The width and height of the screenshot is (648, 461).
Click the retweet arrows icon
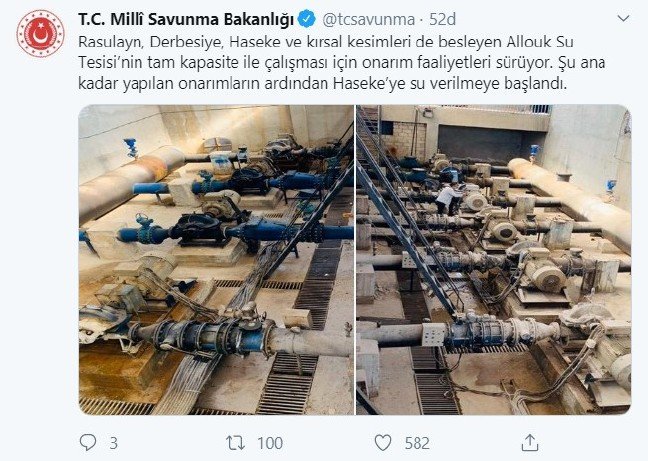236,443
